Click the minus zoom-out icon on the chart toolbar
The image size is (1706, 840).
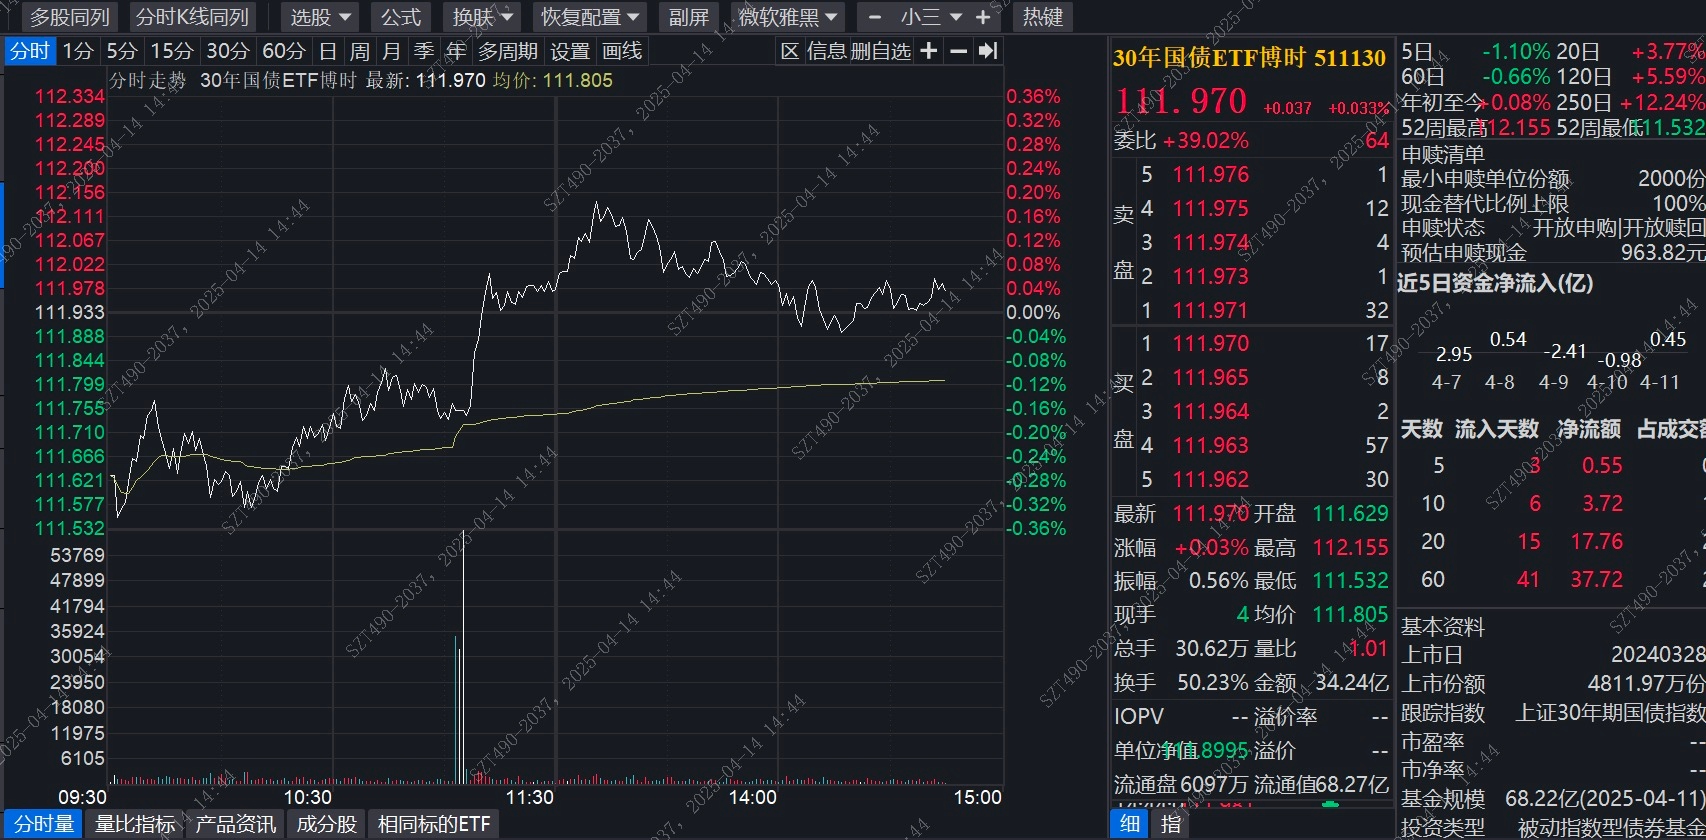[958, 51]
